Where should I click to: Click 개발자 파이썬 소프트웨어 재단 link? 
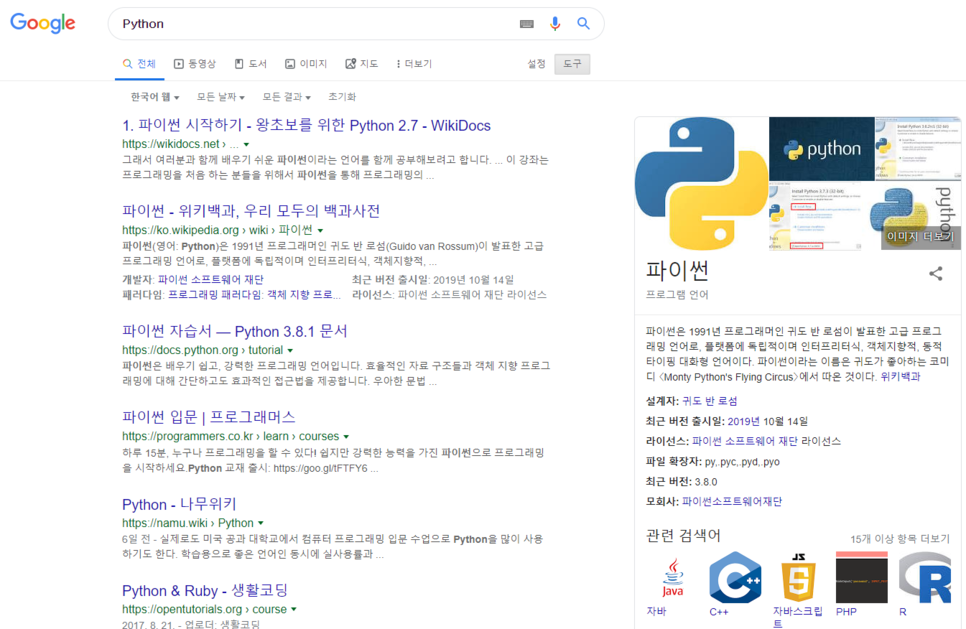(x=211, y=280)
